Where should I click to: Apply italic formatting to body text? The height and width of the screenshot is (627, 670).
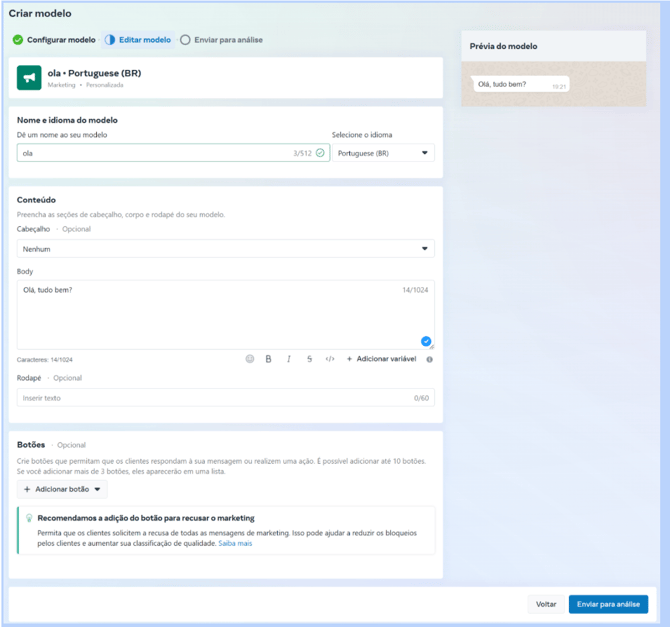tap(289, 359)
